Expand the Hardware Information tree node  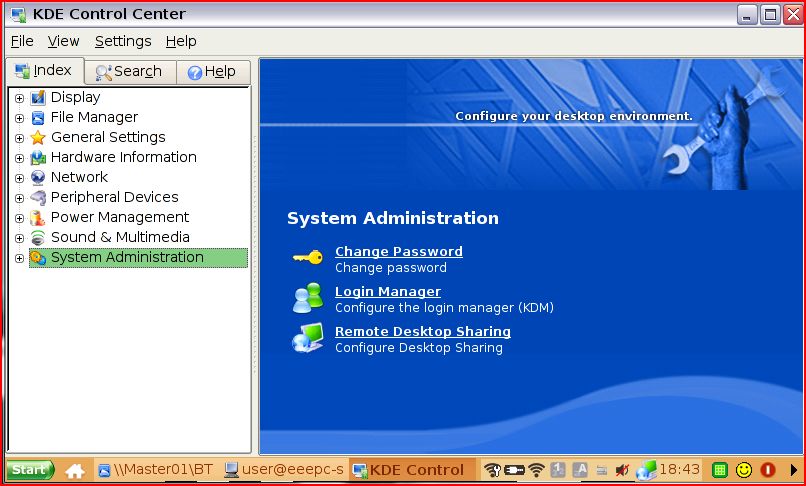19,158
